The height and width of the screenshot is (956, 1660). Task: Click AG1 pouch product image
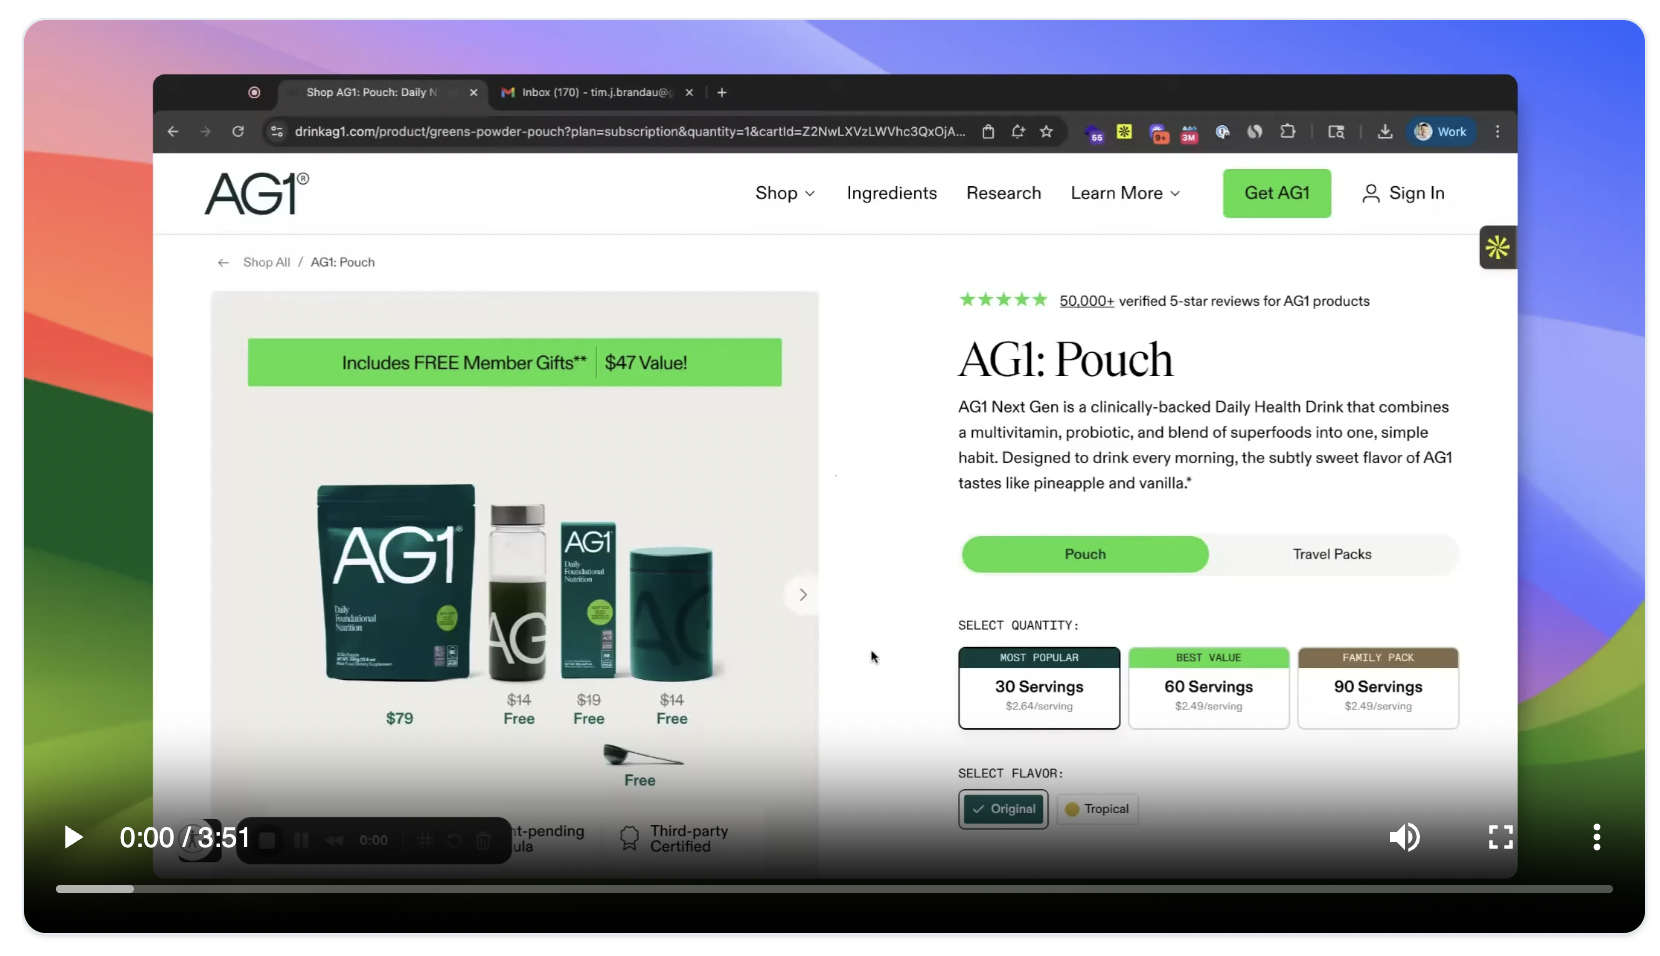tap(397, 582)
